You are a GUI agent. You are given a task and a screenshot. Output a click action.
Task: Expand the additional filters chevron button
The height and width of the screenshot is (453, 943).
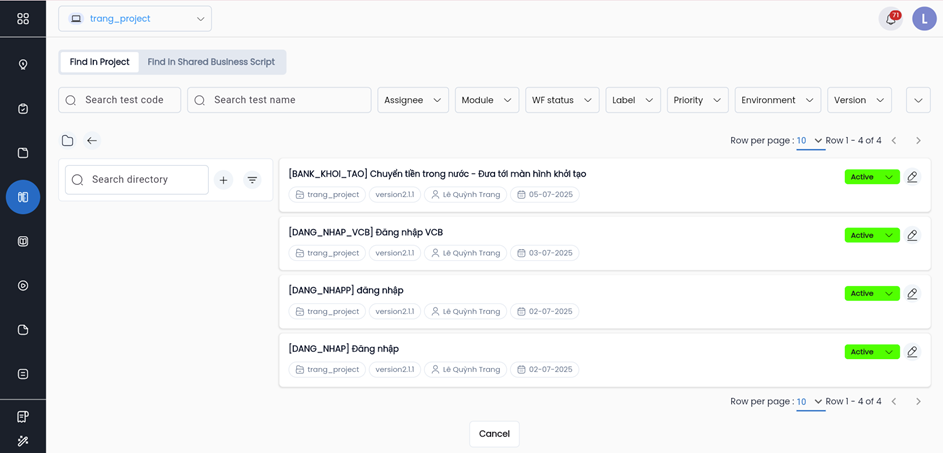point(917,100)
